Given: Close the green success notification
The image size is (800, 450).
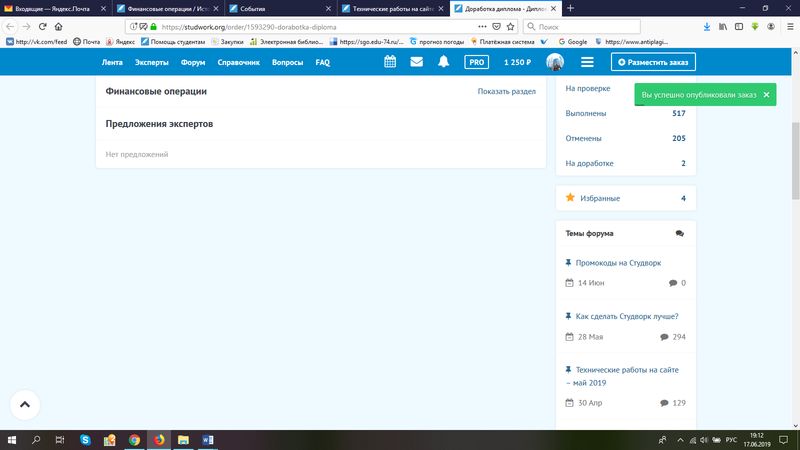Looking at the screenshot, I should (766, 94).
